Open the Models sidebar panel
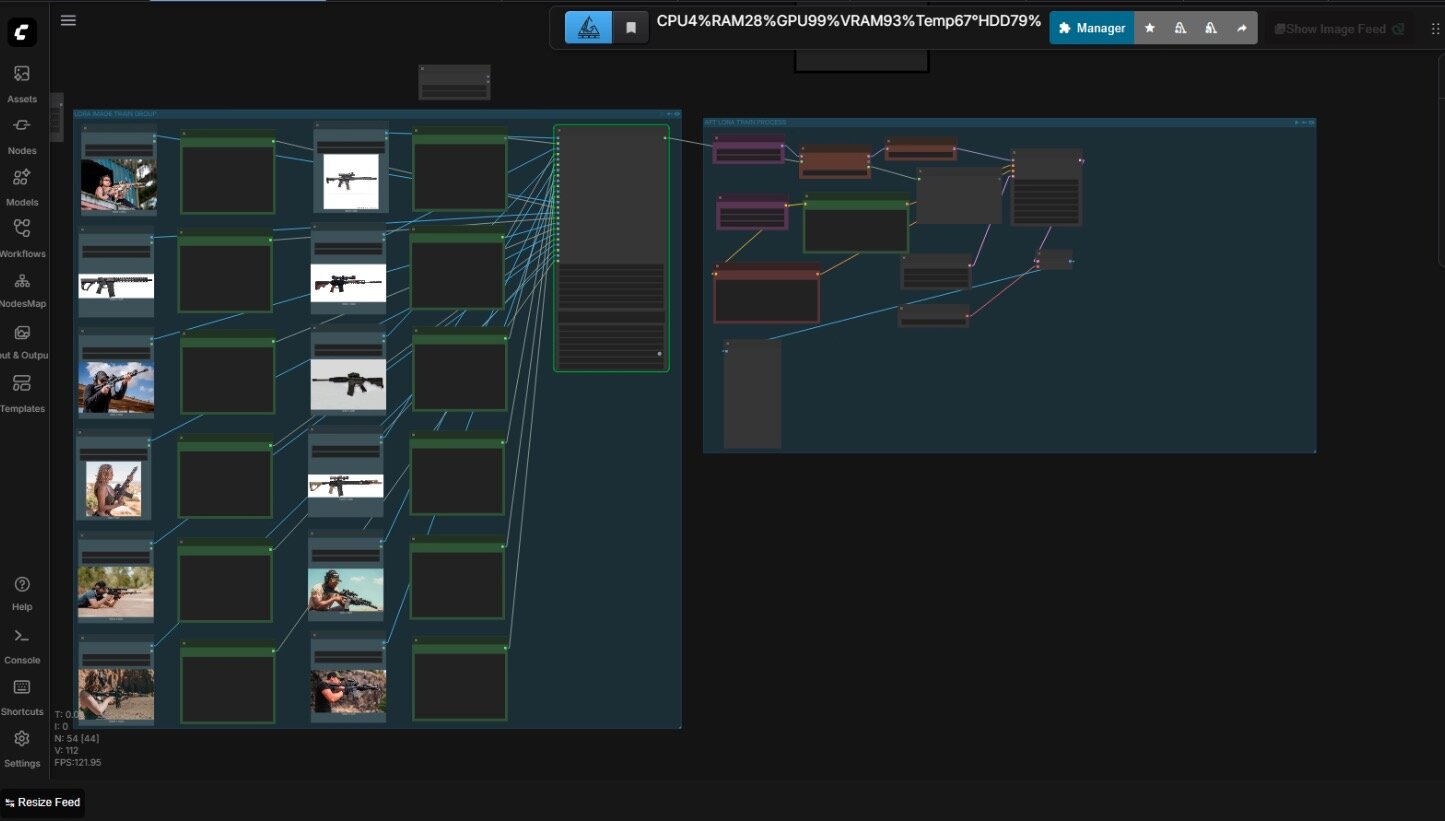Screen dimensions: 1445x821 [22, 187]
